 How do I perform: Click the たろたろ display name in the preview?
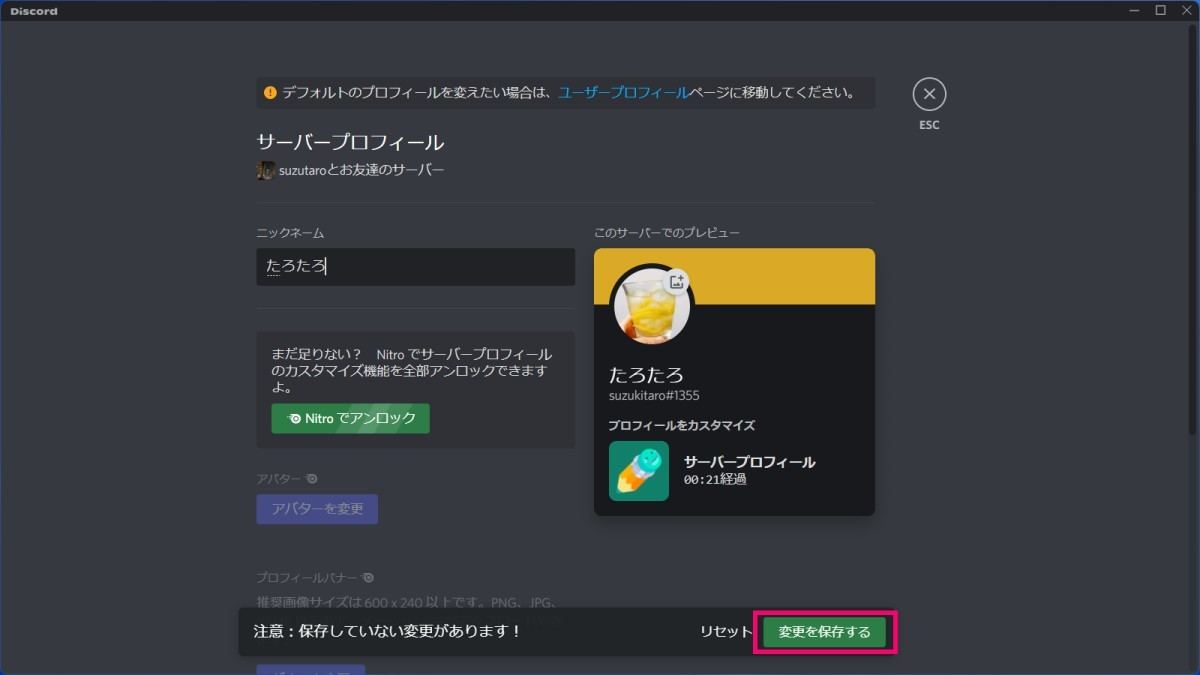tap(647, 375)
